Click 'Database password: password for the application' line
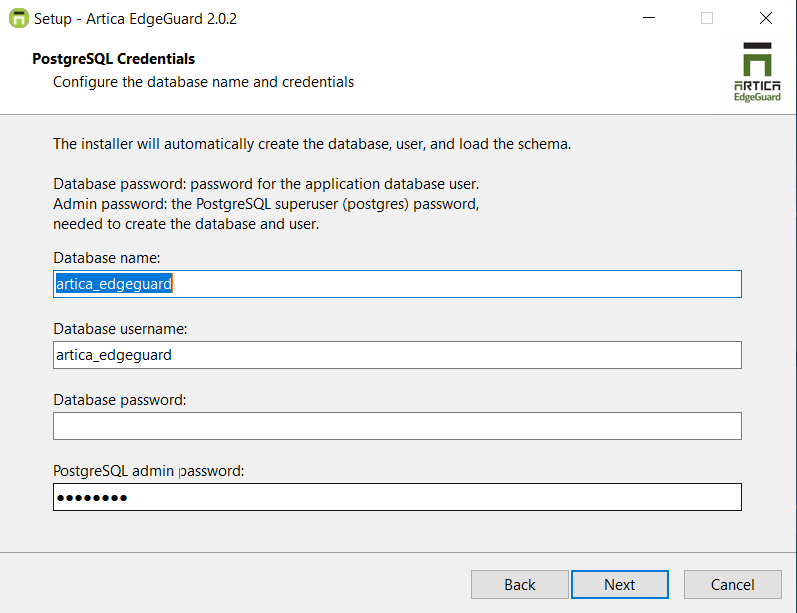This screenshot has height=613, width=797. [x=266, y=184]
